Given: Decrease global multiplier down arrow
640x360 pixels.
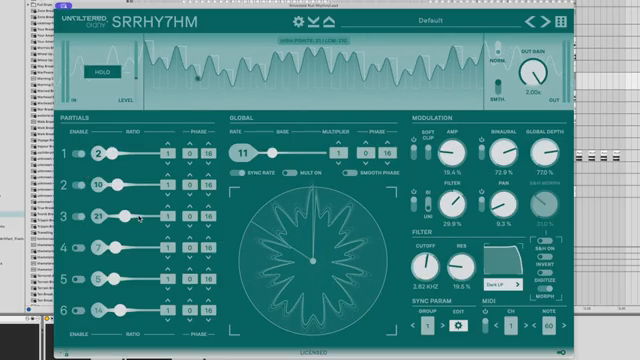Looking at the screenshot, I should point(338,163).
